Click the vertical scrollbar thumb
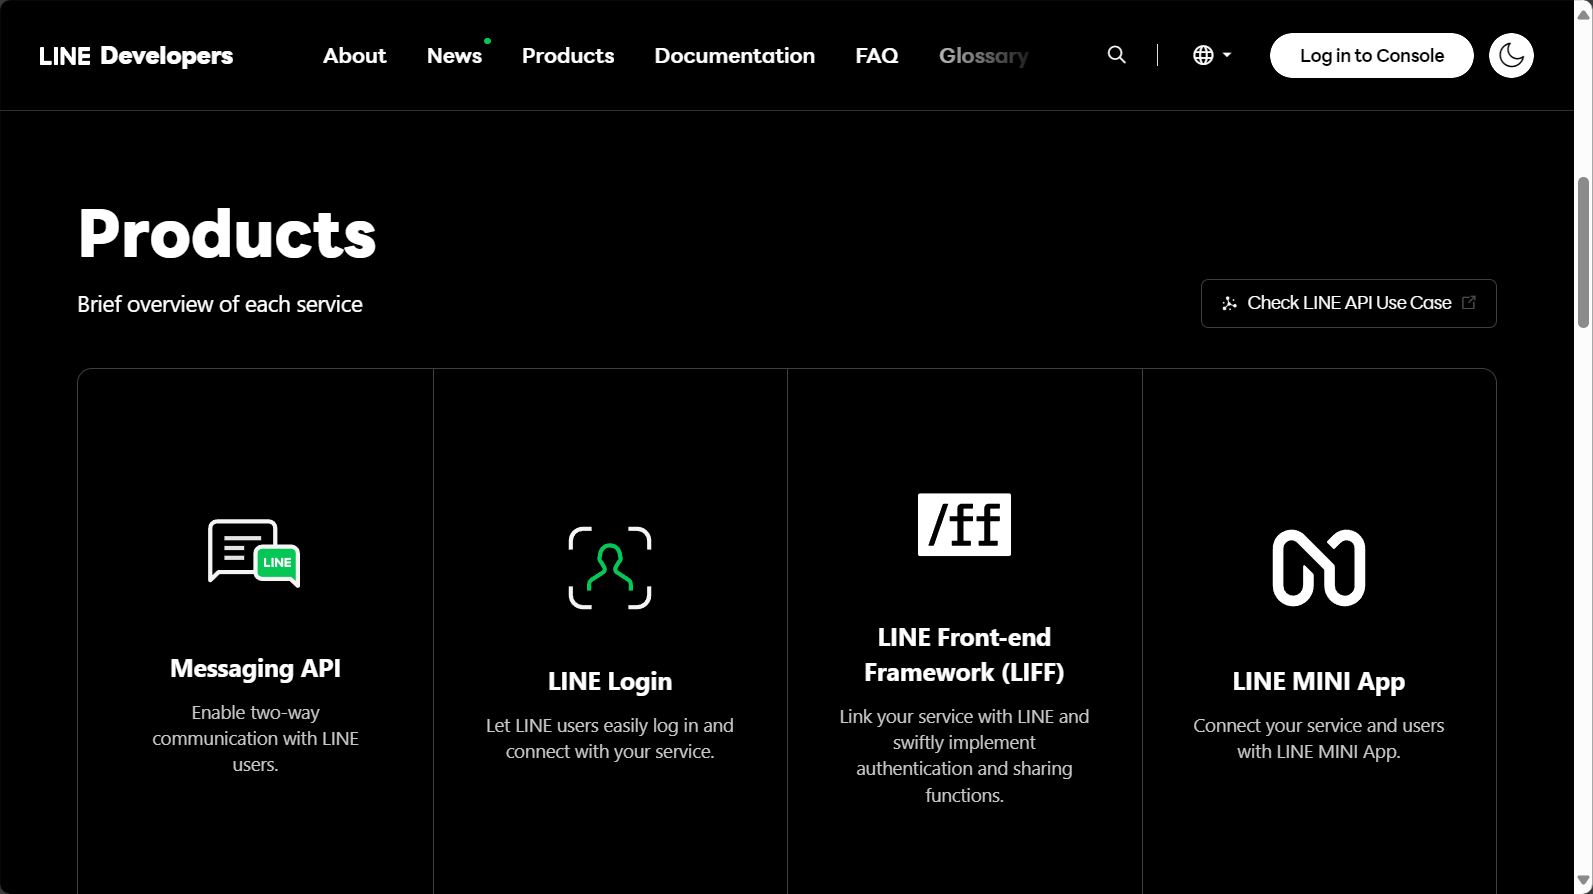Viewport: 1593px width, 894px height. [1584, 252]
